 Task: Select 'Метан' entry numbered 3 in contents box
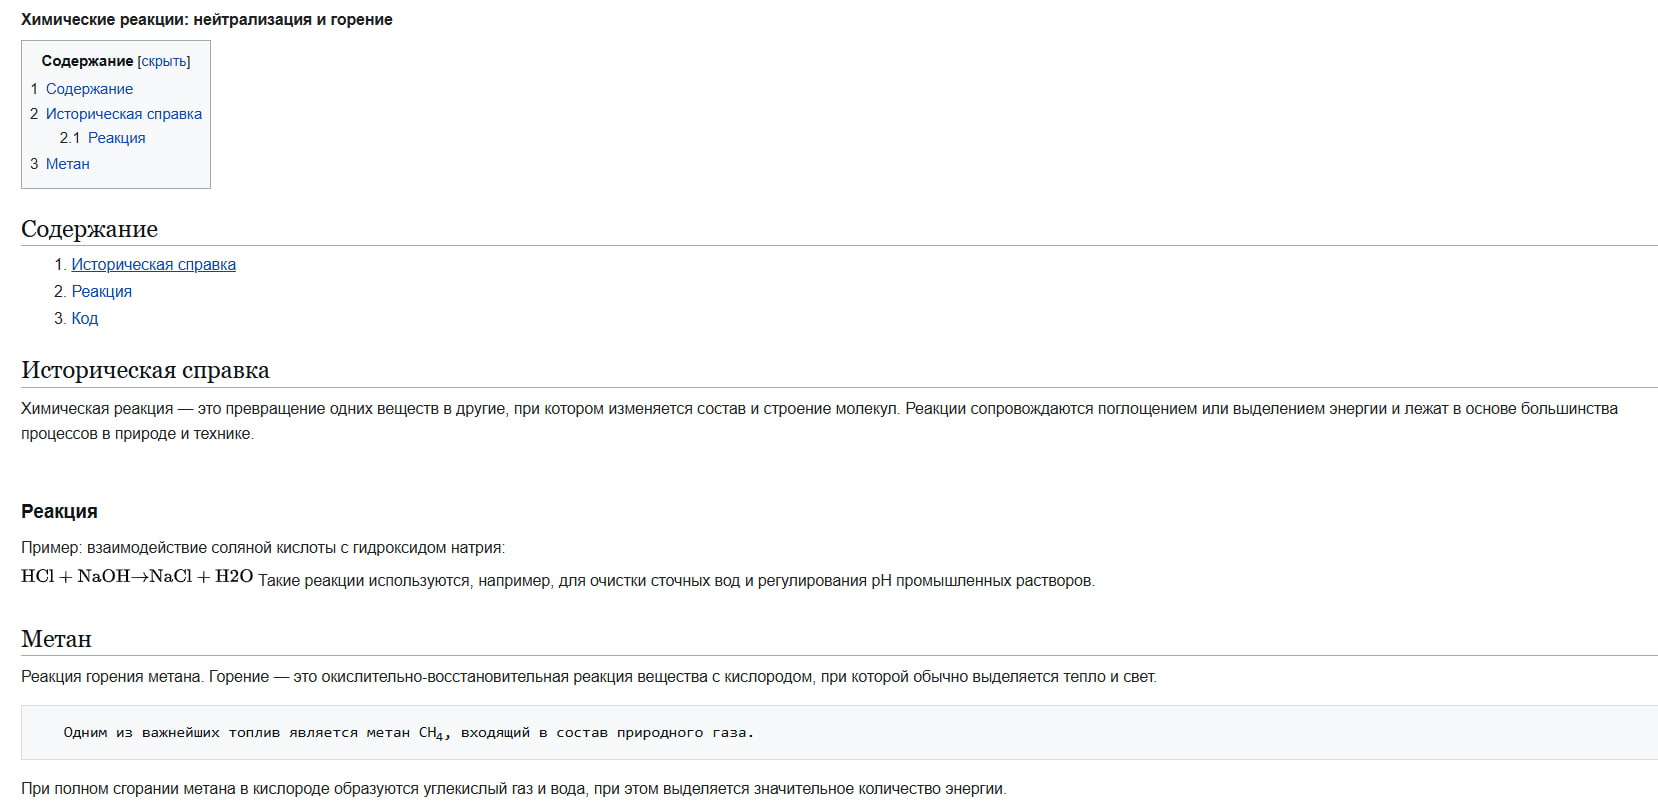[67, 164]
